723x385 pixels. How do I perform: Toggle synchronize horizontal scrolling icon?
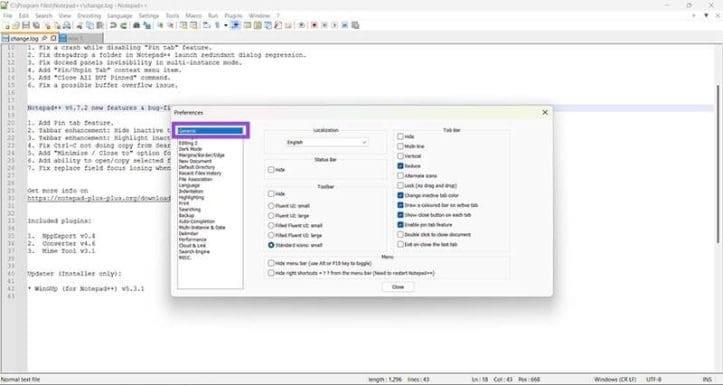click(194, 25)
